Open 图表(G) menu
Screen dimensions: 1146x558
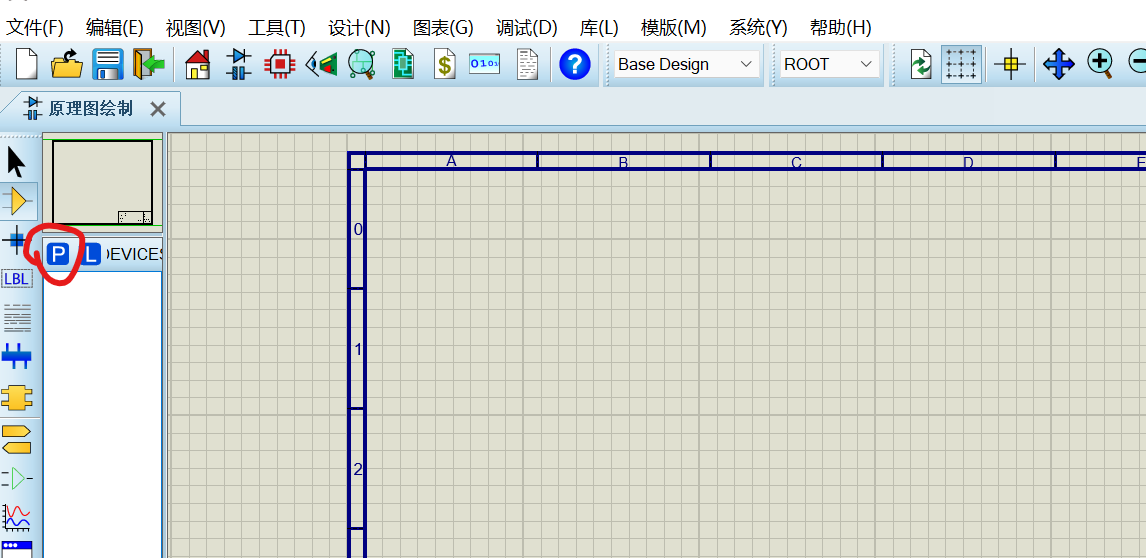pos(443,28)
